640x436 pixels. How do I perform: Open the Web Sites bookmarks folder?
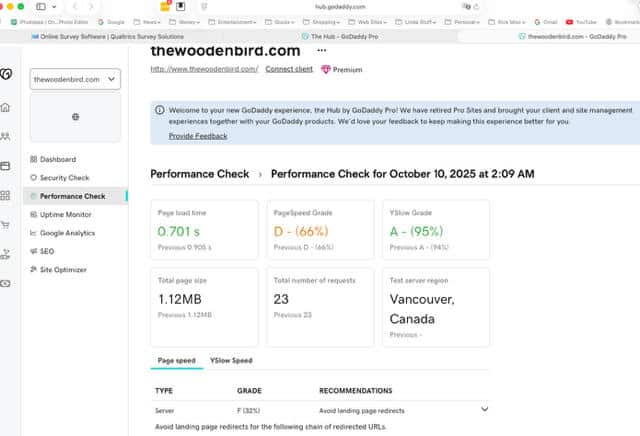(367, 22)
